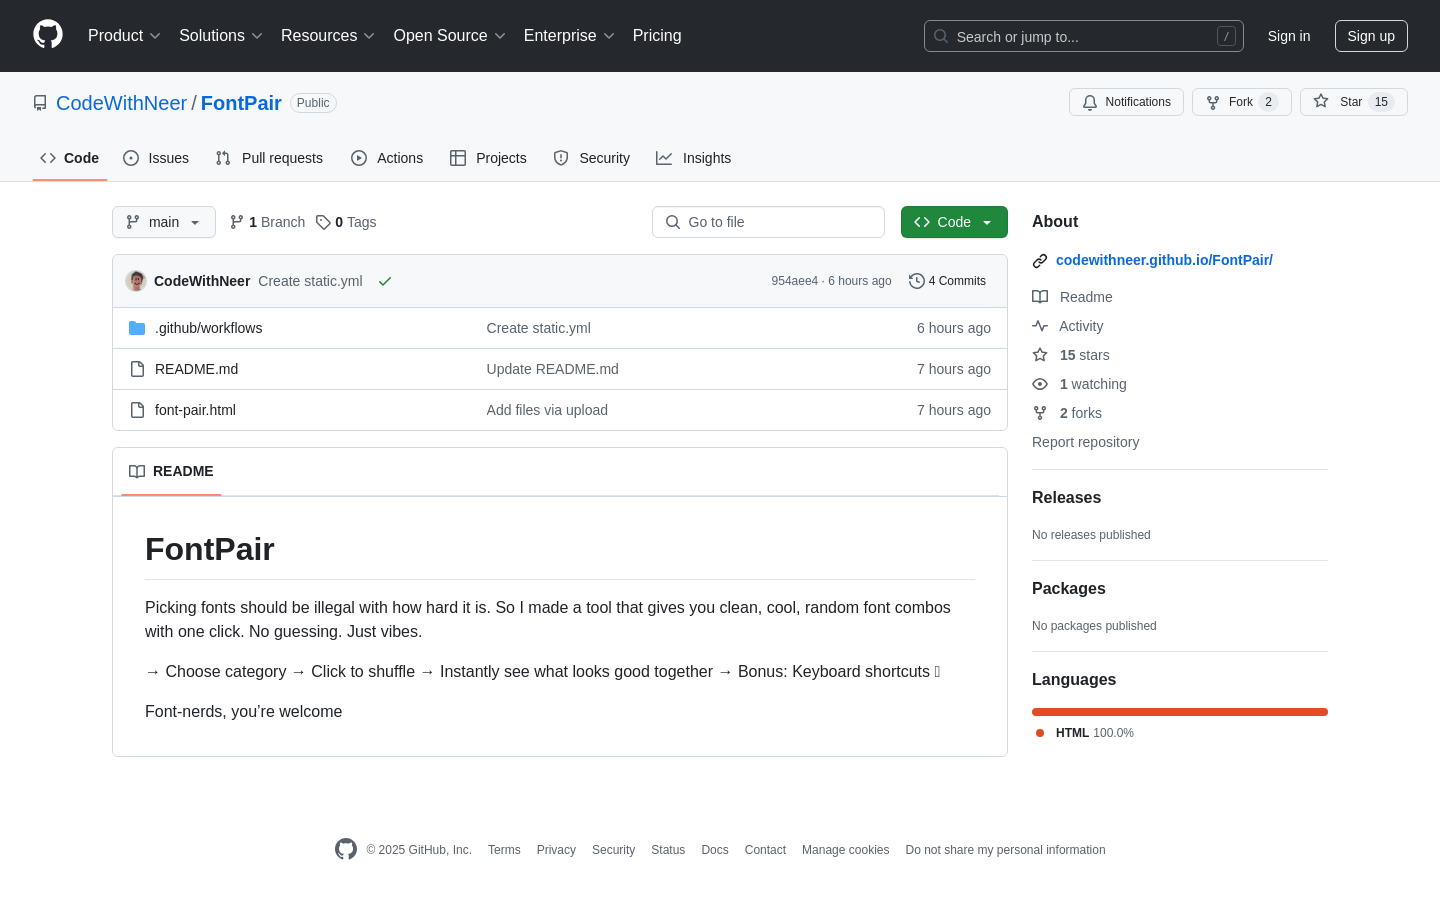The image size is (1440, 900).
Task: Open the Pull requests tab
Action: tap(269, 158)
